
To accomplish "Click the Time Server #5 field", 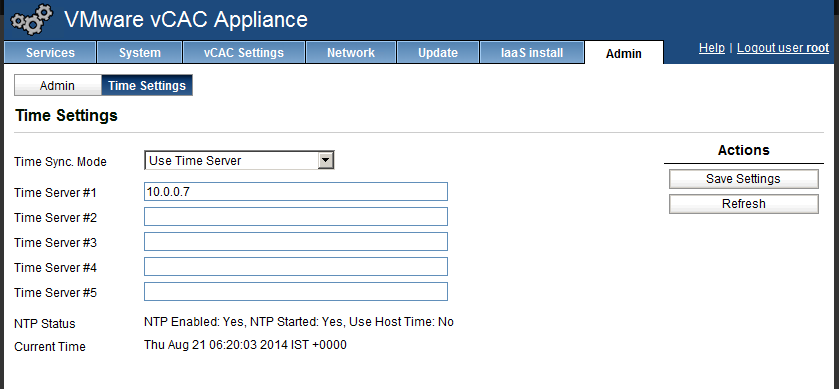I will (296, 292).
